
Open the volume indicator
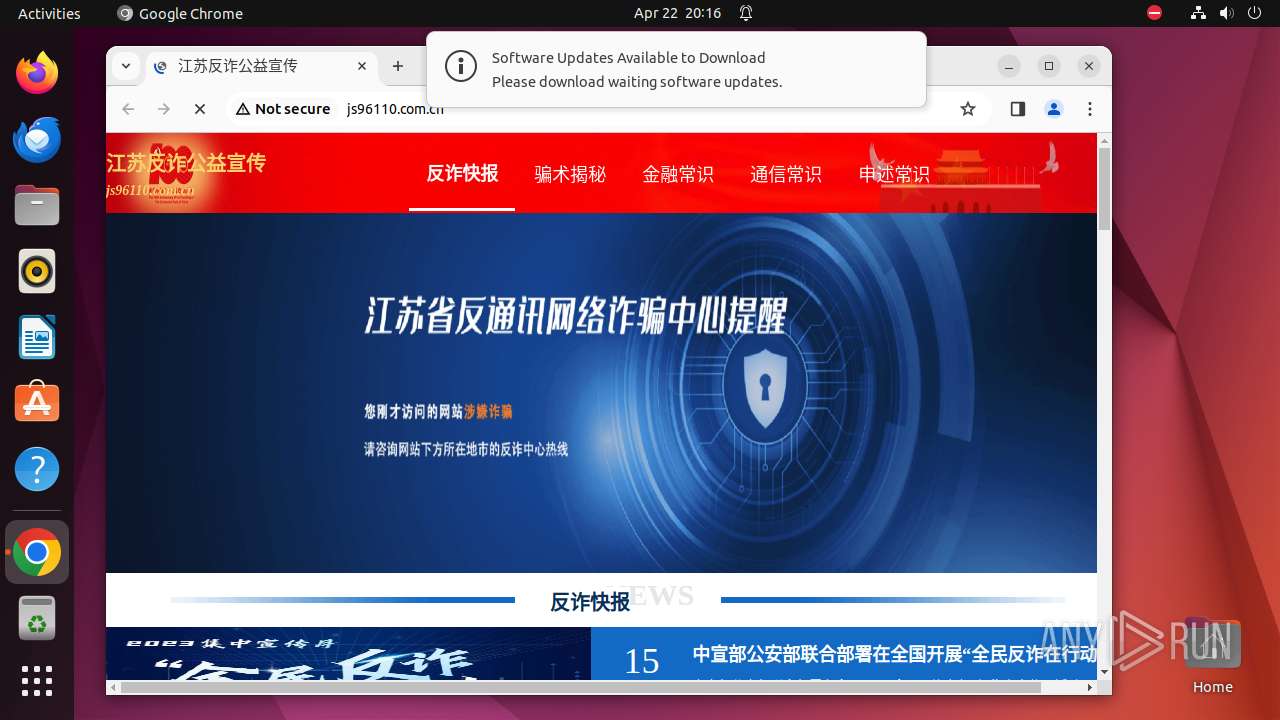[x=1226, y=13]
